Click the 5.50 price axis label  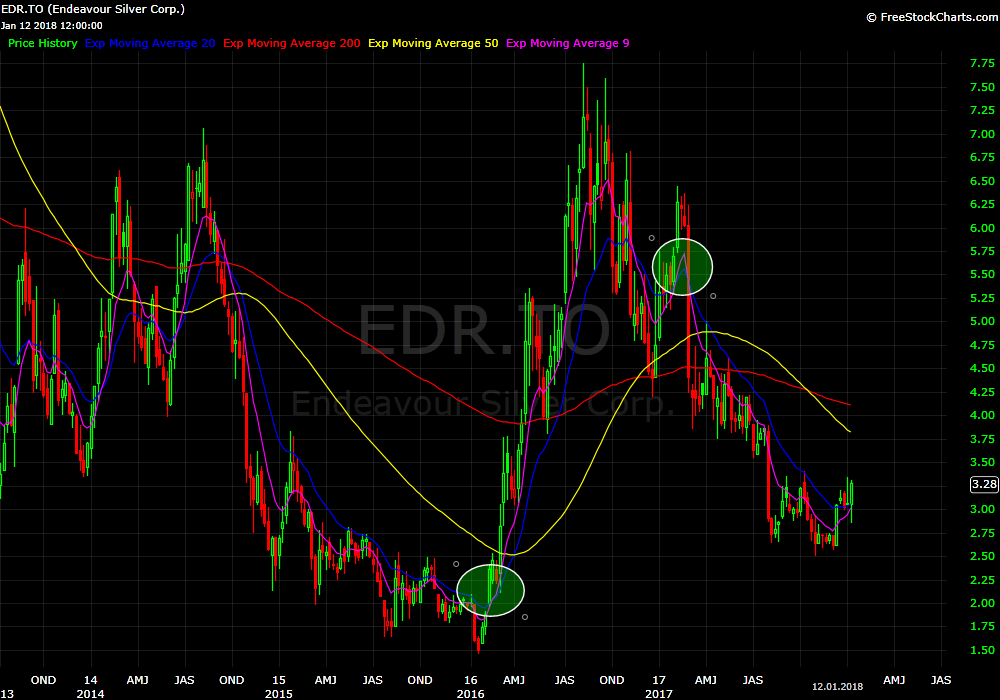(982, 274)
